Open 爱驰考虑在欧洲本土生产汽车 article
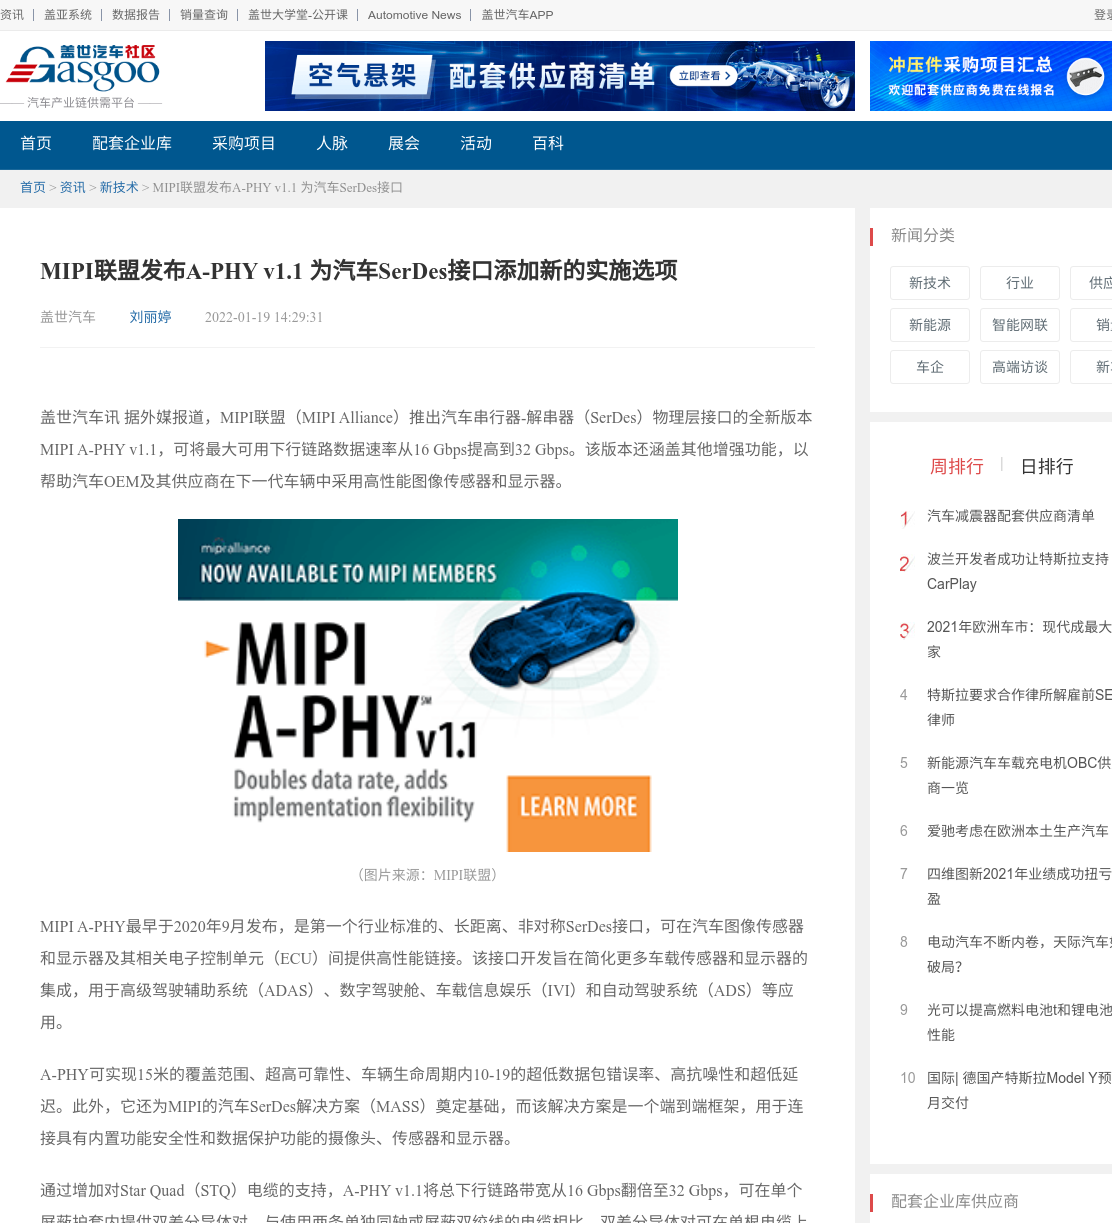Screen dimensions: 1112x1223 coord(1017,831)
